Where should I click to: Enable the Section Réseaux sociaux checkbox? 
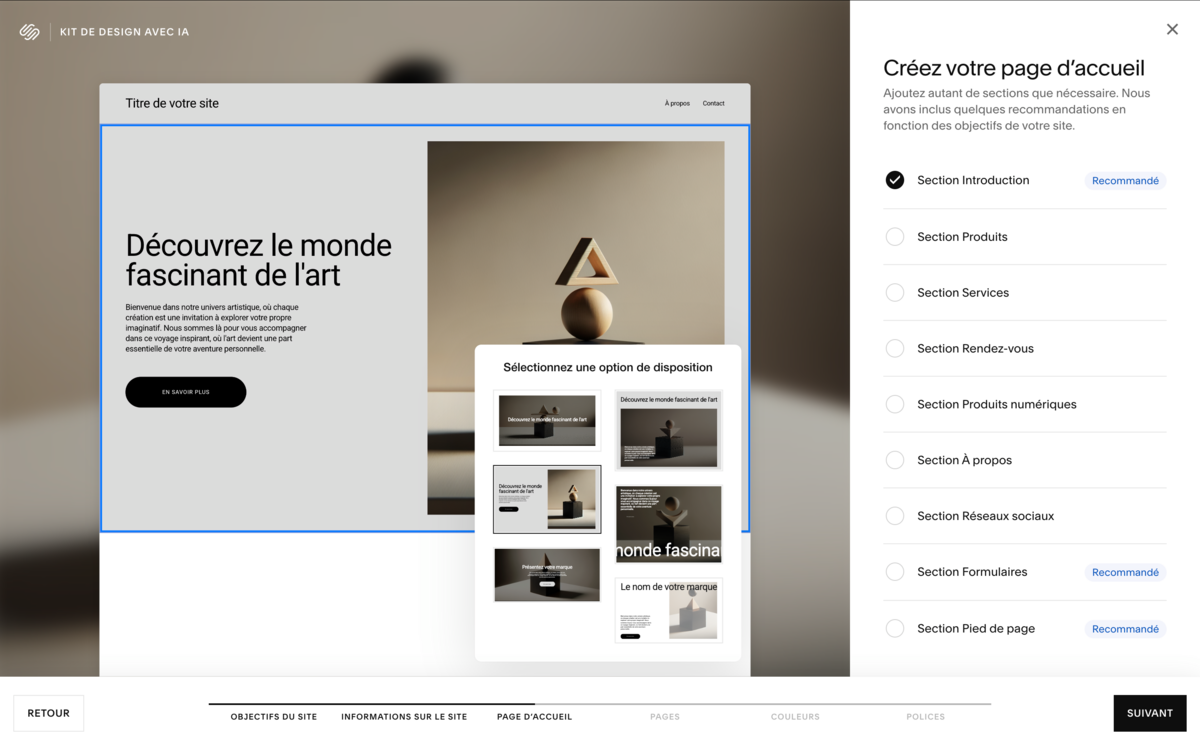tap(895, 516)
